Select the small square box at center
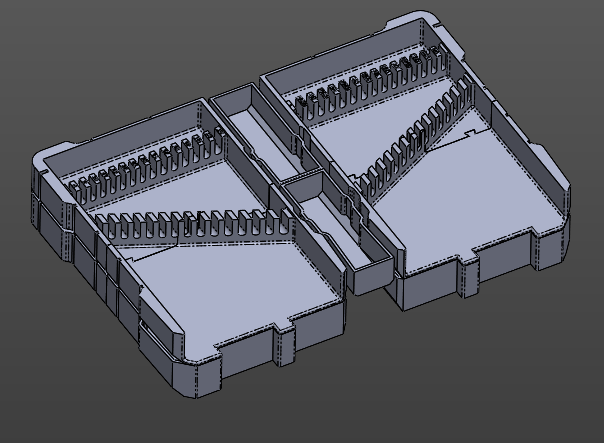This screenshot has width=604, height=443. (x=303, y=190)
